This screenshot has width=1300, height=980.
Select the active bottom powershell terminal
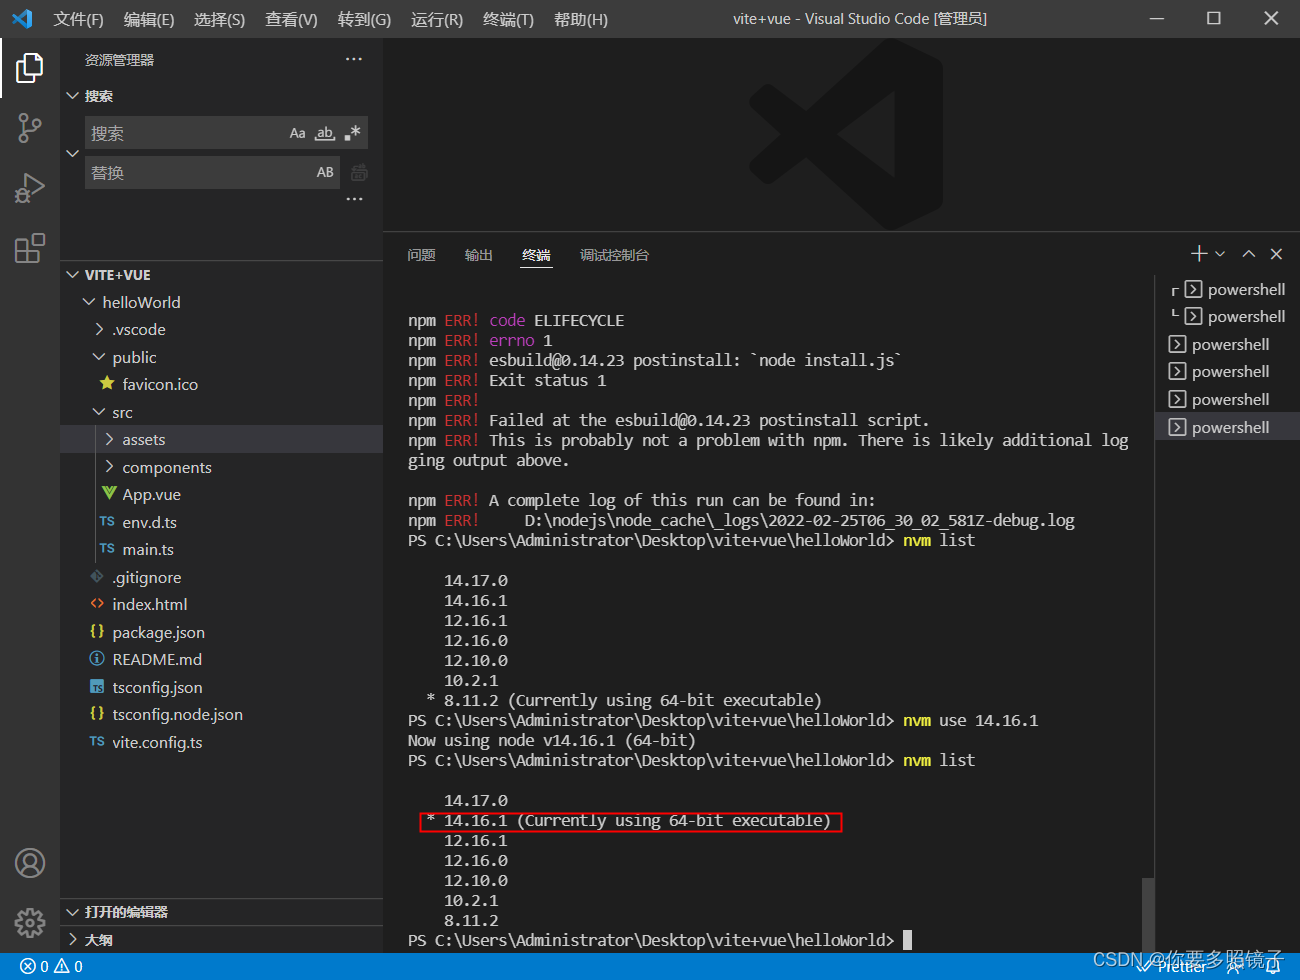(1227, 427)
